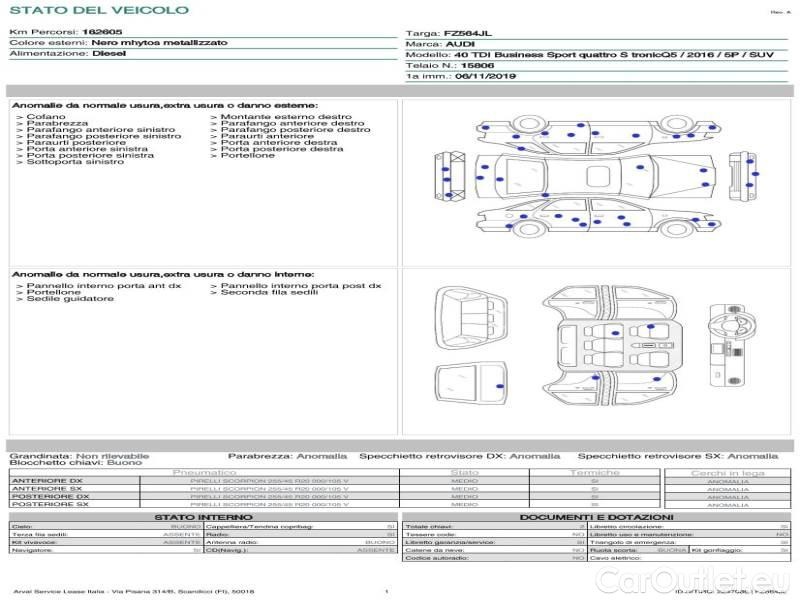This screenshot has height=600, width=800.
Task: Click the rear-view car diagram right of exterior top view
Action: tap(742, 176)
